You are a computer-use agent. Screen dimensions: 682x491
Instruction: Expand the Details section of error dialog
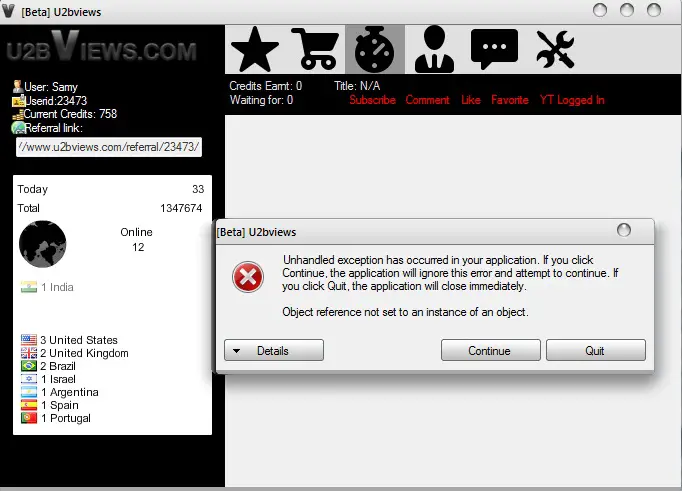coord(274,351)
